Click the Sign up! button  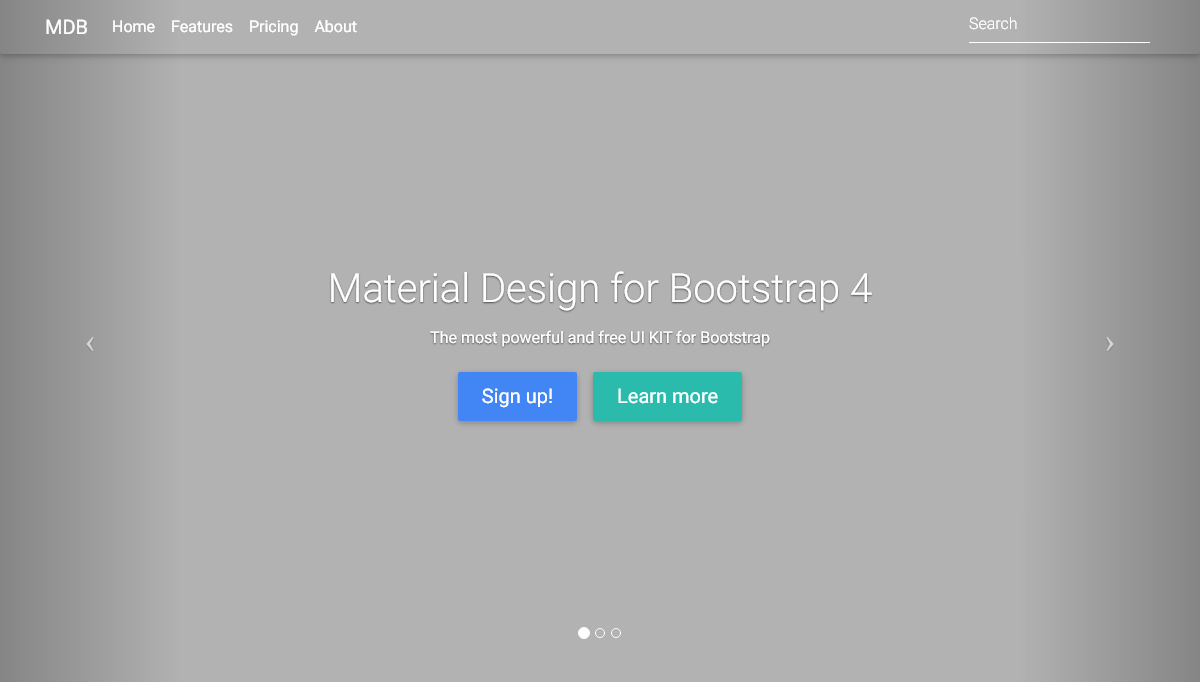[x=517, y=396]
